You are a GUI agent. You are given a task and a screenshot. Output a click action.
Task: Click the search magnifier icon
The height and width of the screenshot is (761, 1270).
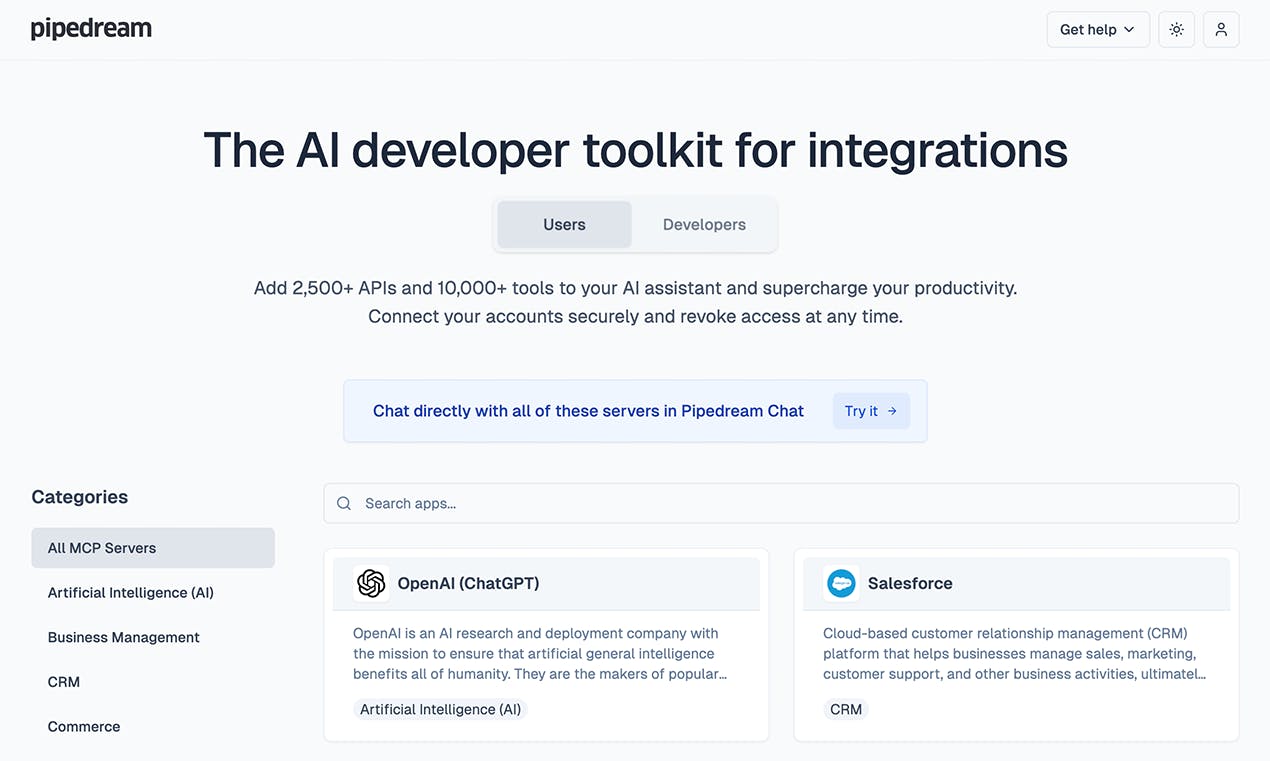[x=344, y=503]
